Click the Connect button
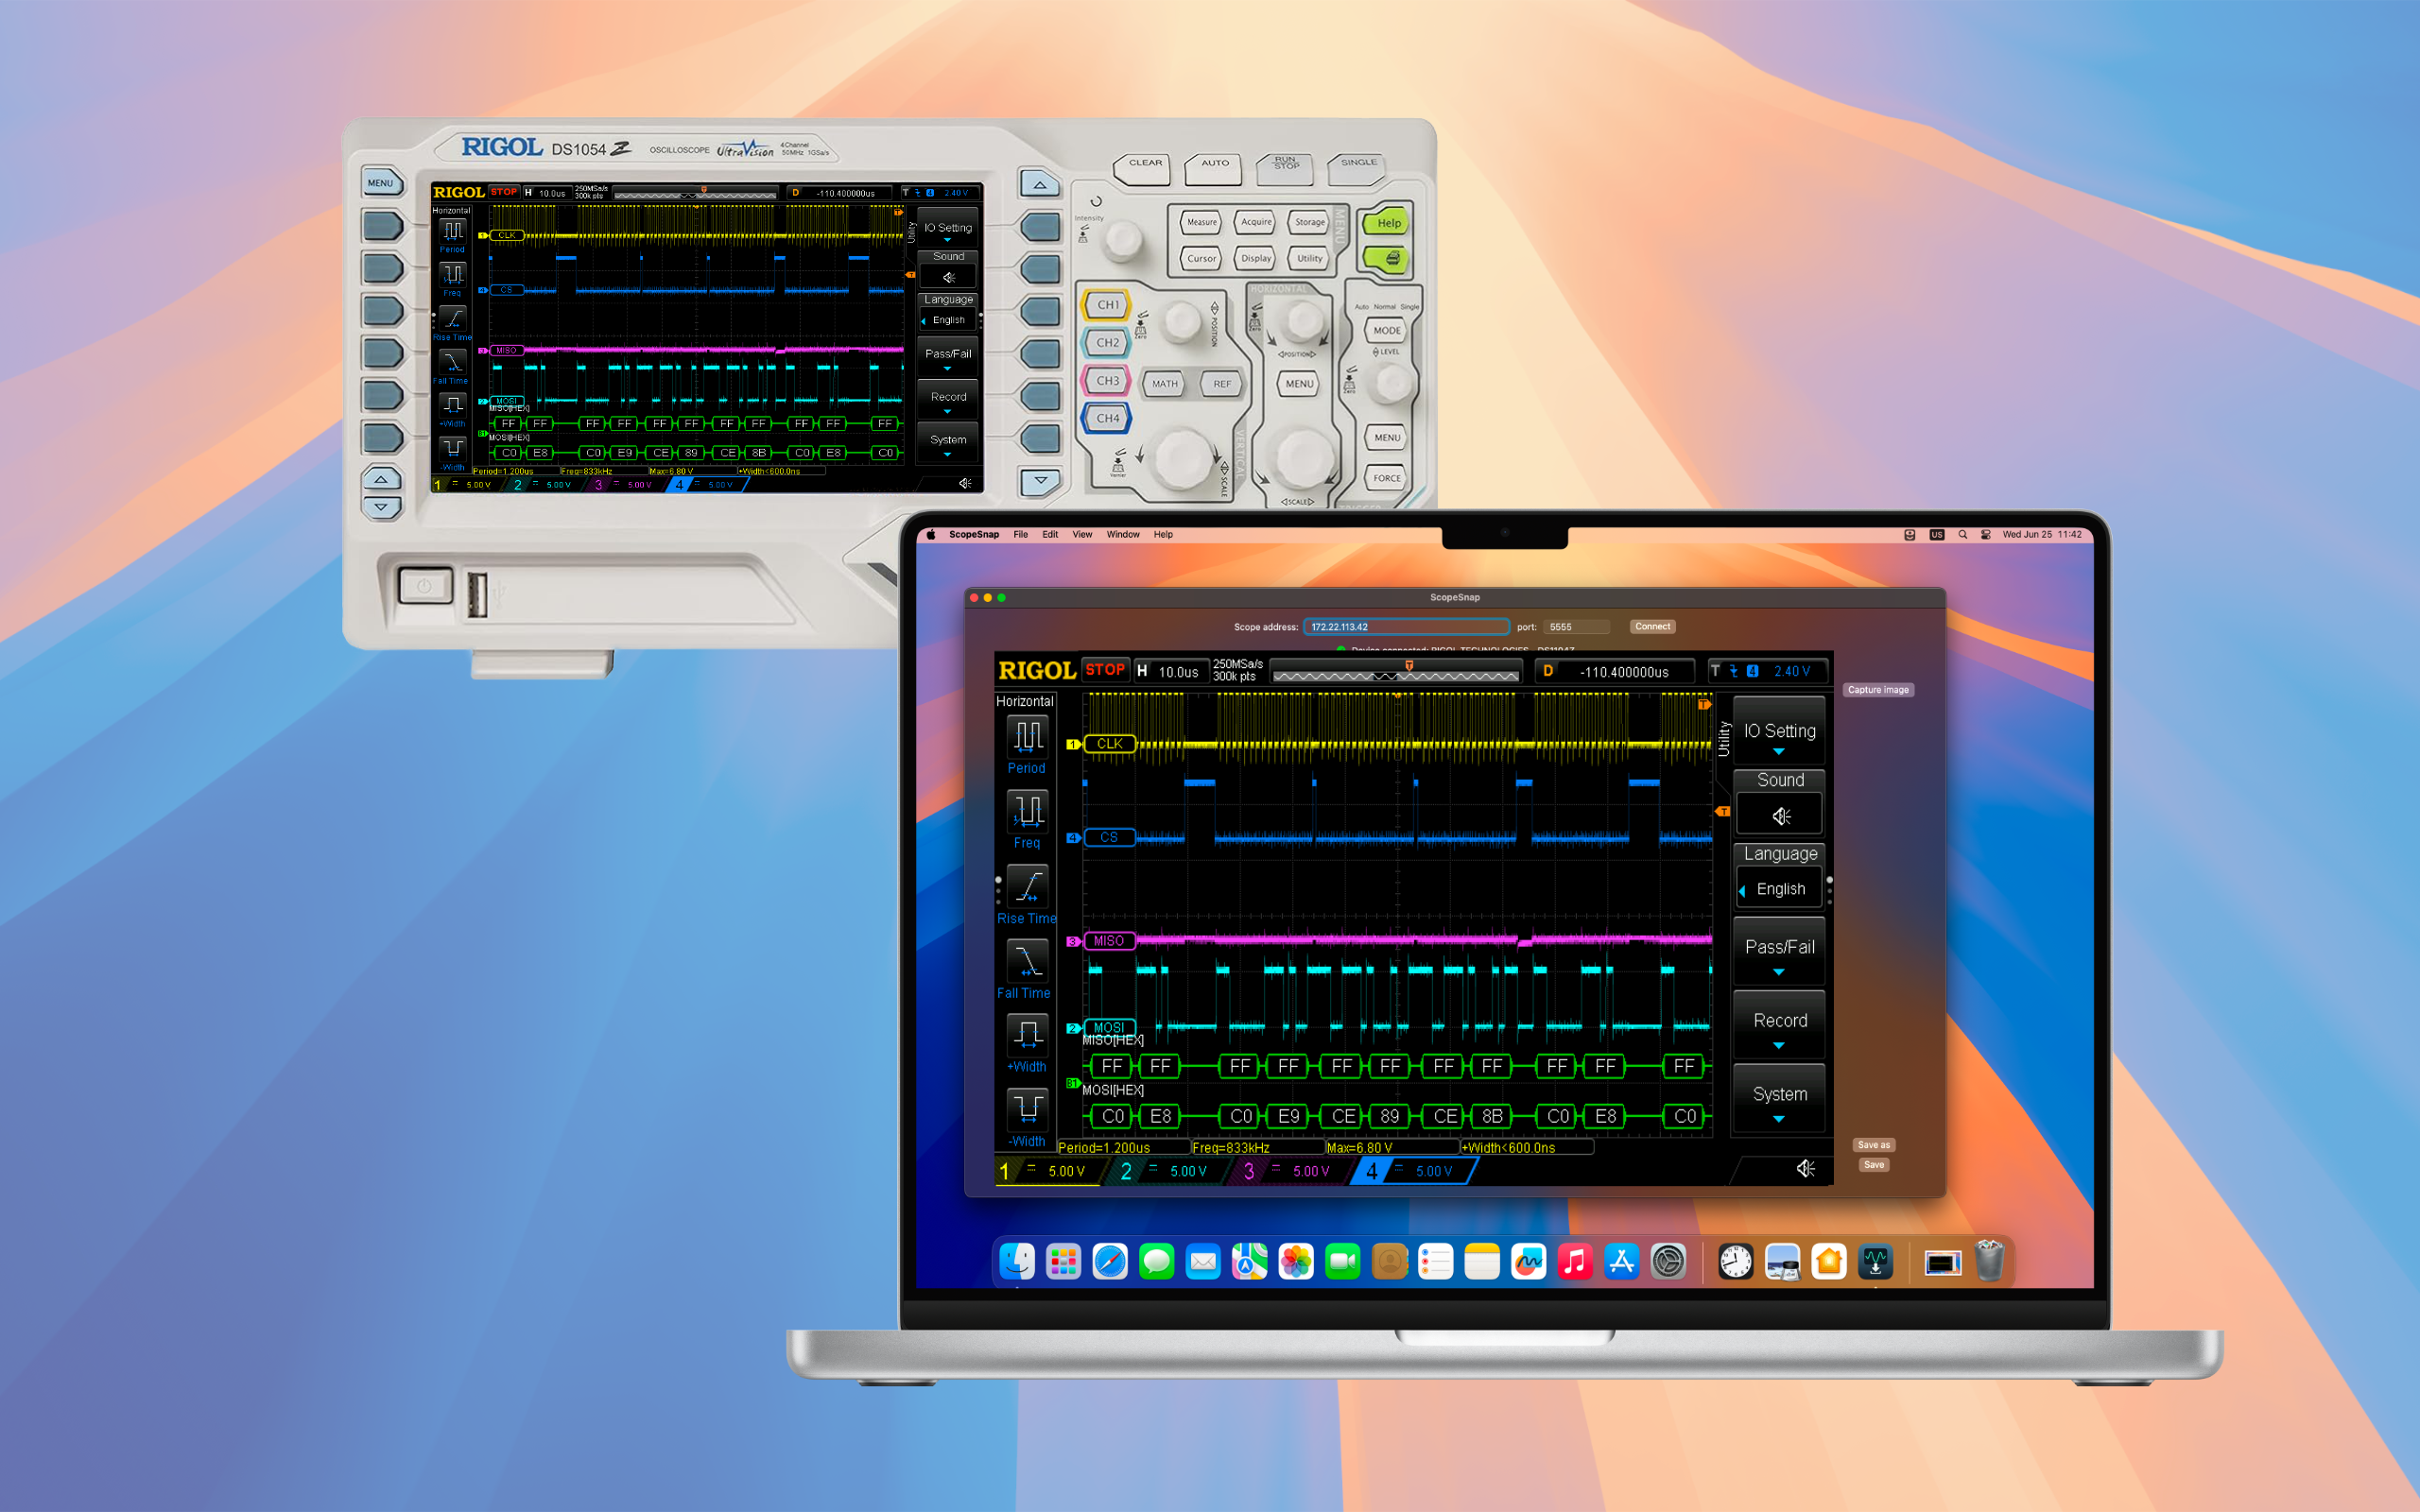 click(x=1652, y=627)
